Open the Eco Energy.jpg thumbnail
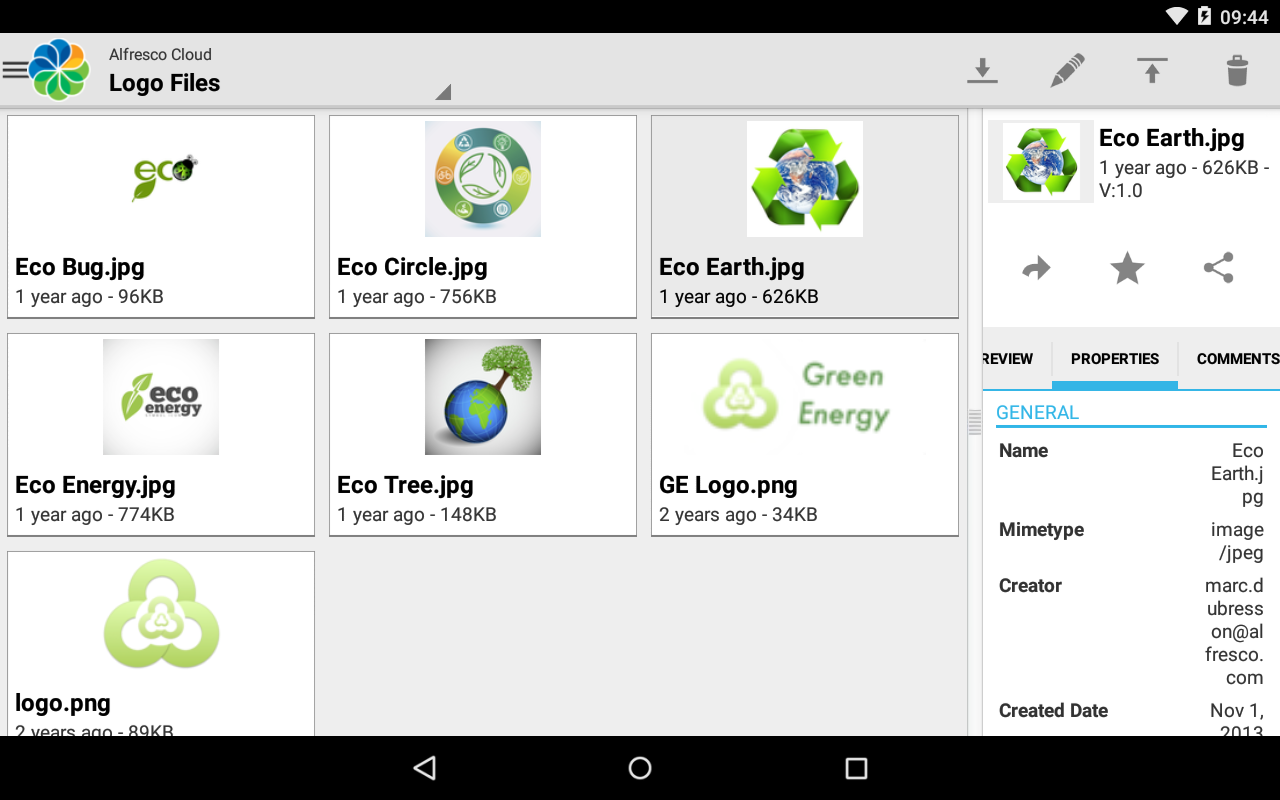 click(x=161, y=397)
